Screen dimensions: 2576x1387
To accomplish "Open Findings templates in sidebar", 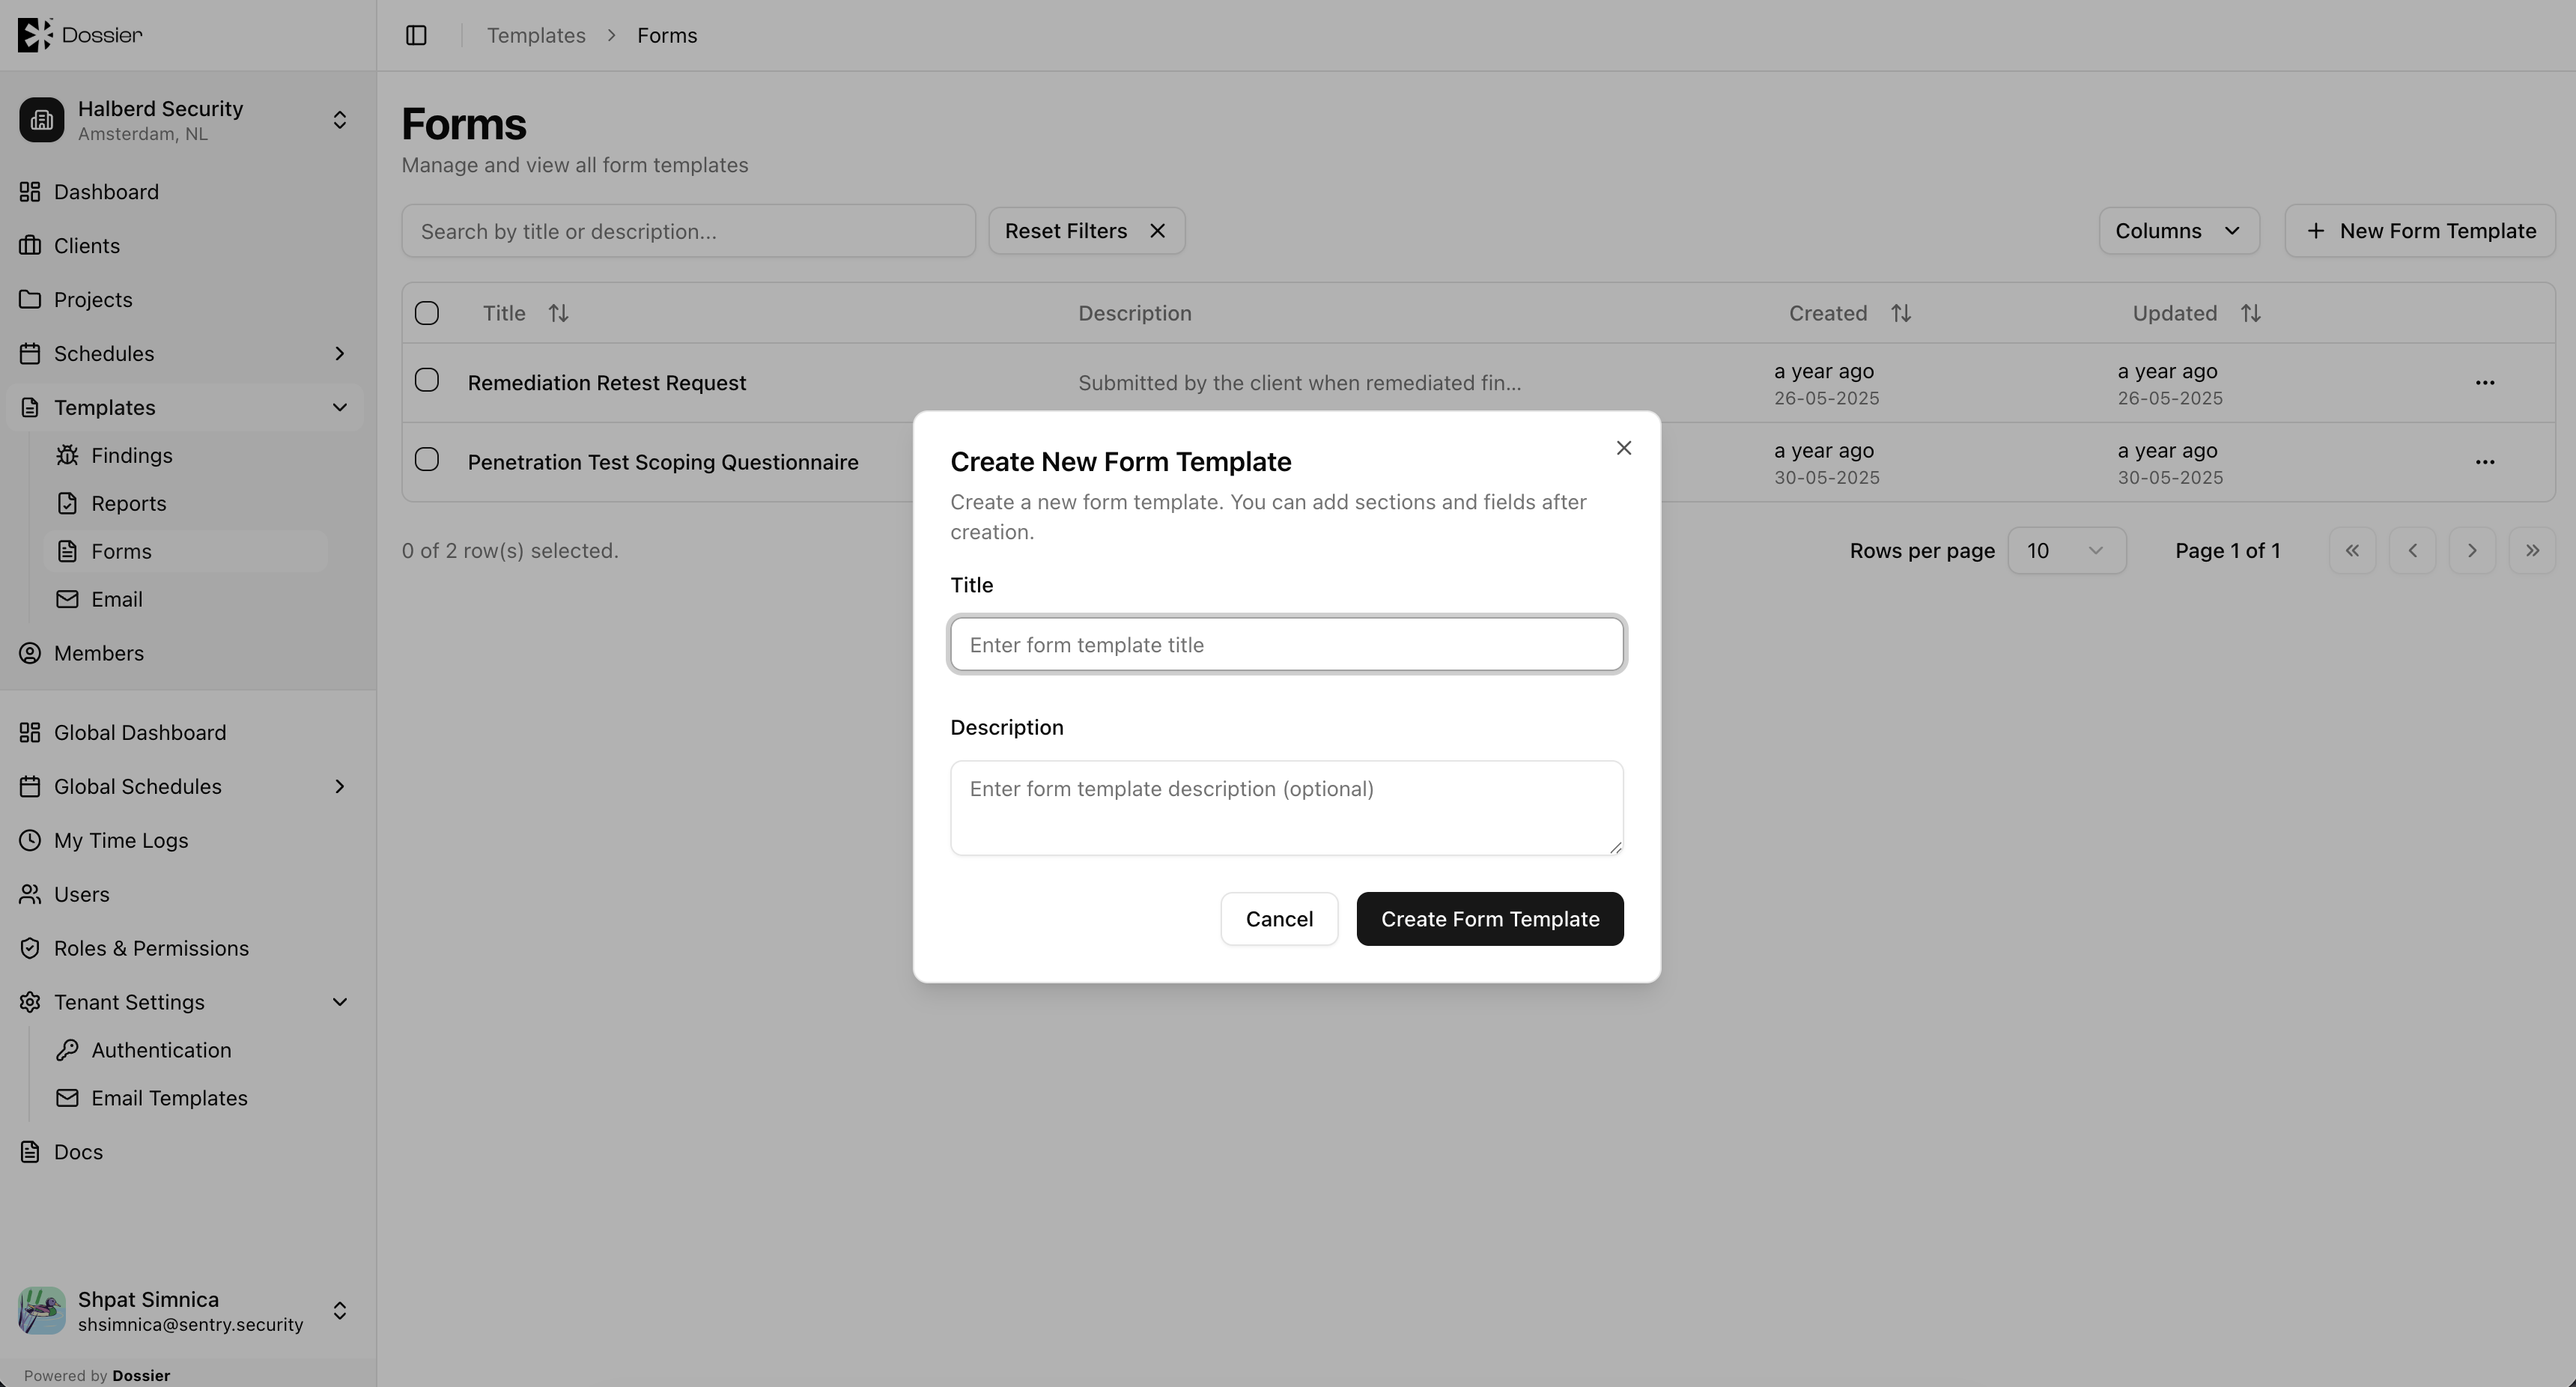I will tap(186, 456).
